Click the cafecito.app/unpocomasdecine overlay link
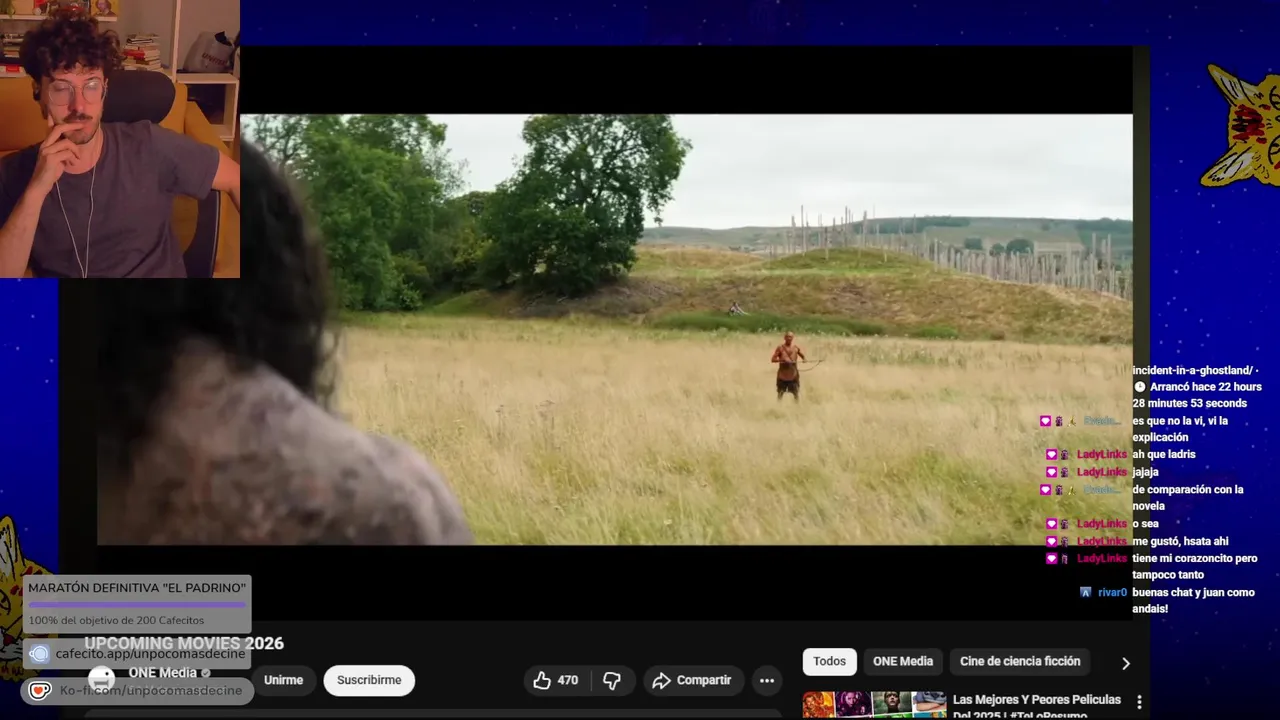The image size is (1280, 720). pyautogui.click(x=150, y=654)
